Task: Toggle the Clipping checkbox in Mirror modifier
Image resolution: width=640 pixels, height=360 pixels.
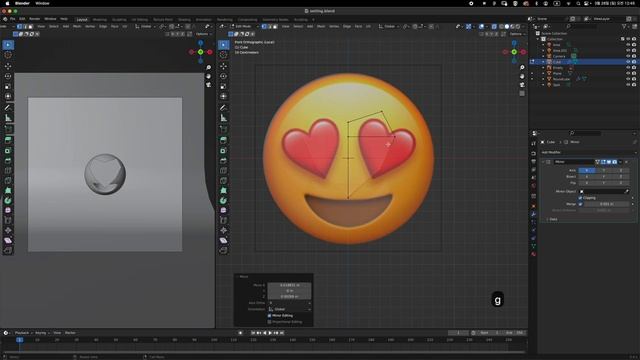Action: coord(580,198)
